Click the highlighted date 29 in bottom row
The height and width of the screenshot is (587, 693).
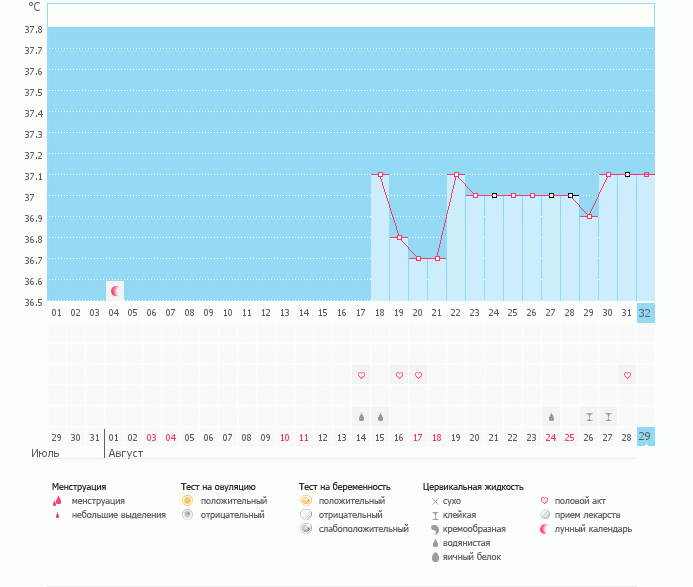tap(645, 437)
